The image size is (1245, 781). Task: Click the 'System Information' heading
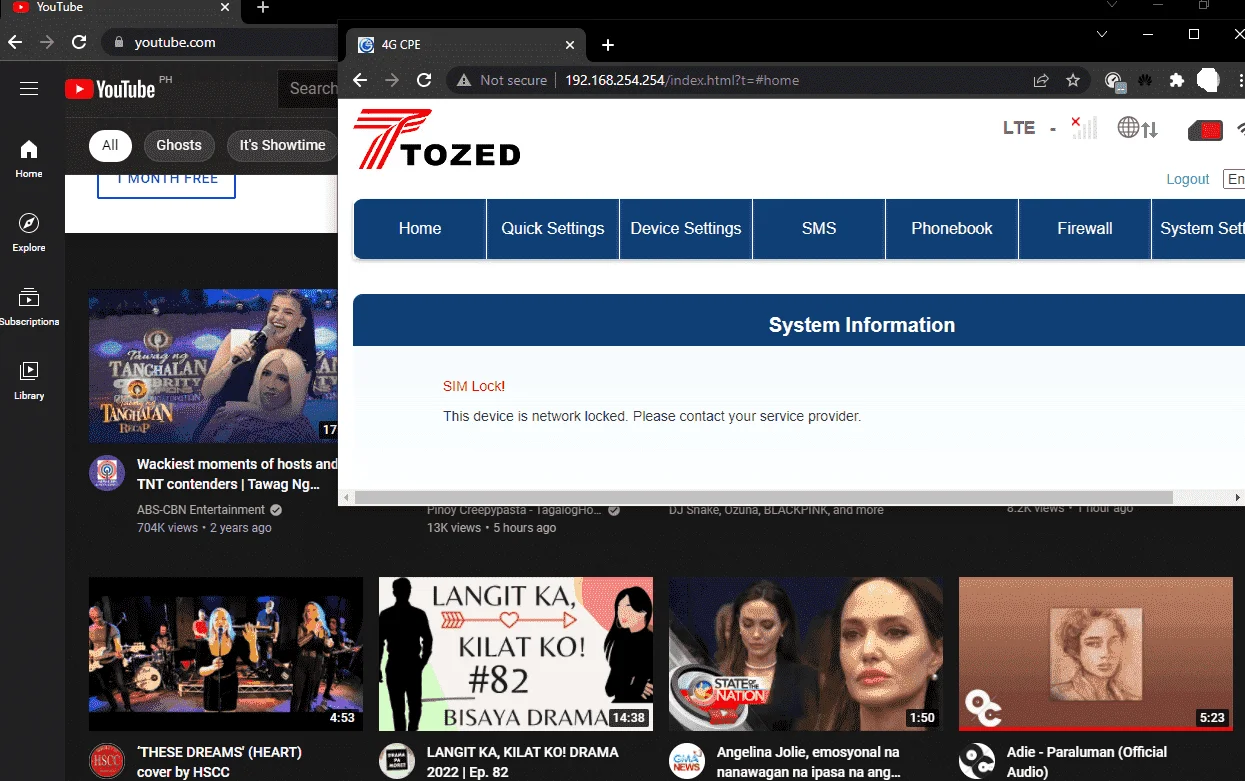click(x=862, y=325)
